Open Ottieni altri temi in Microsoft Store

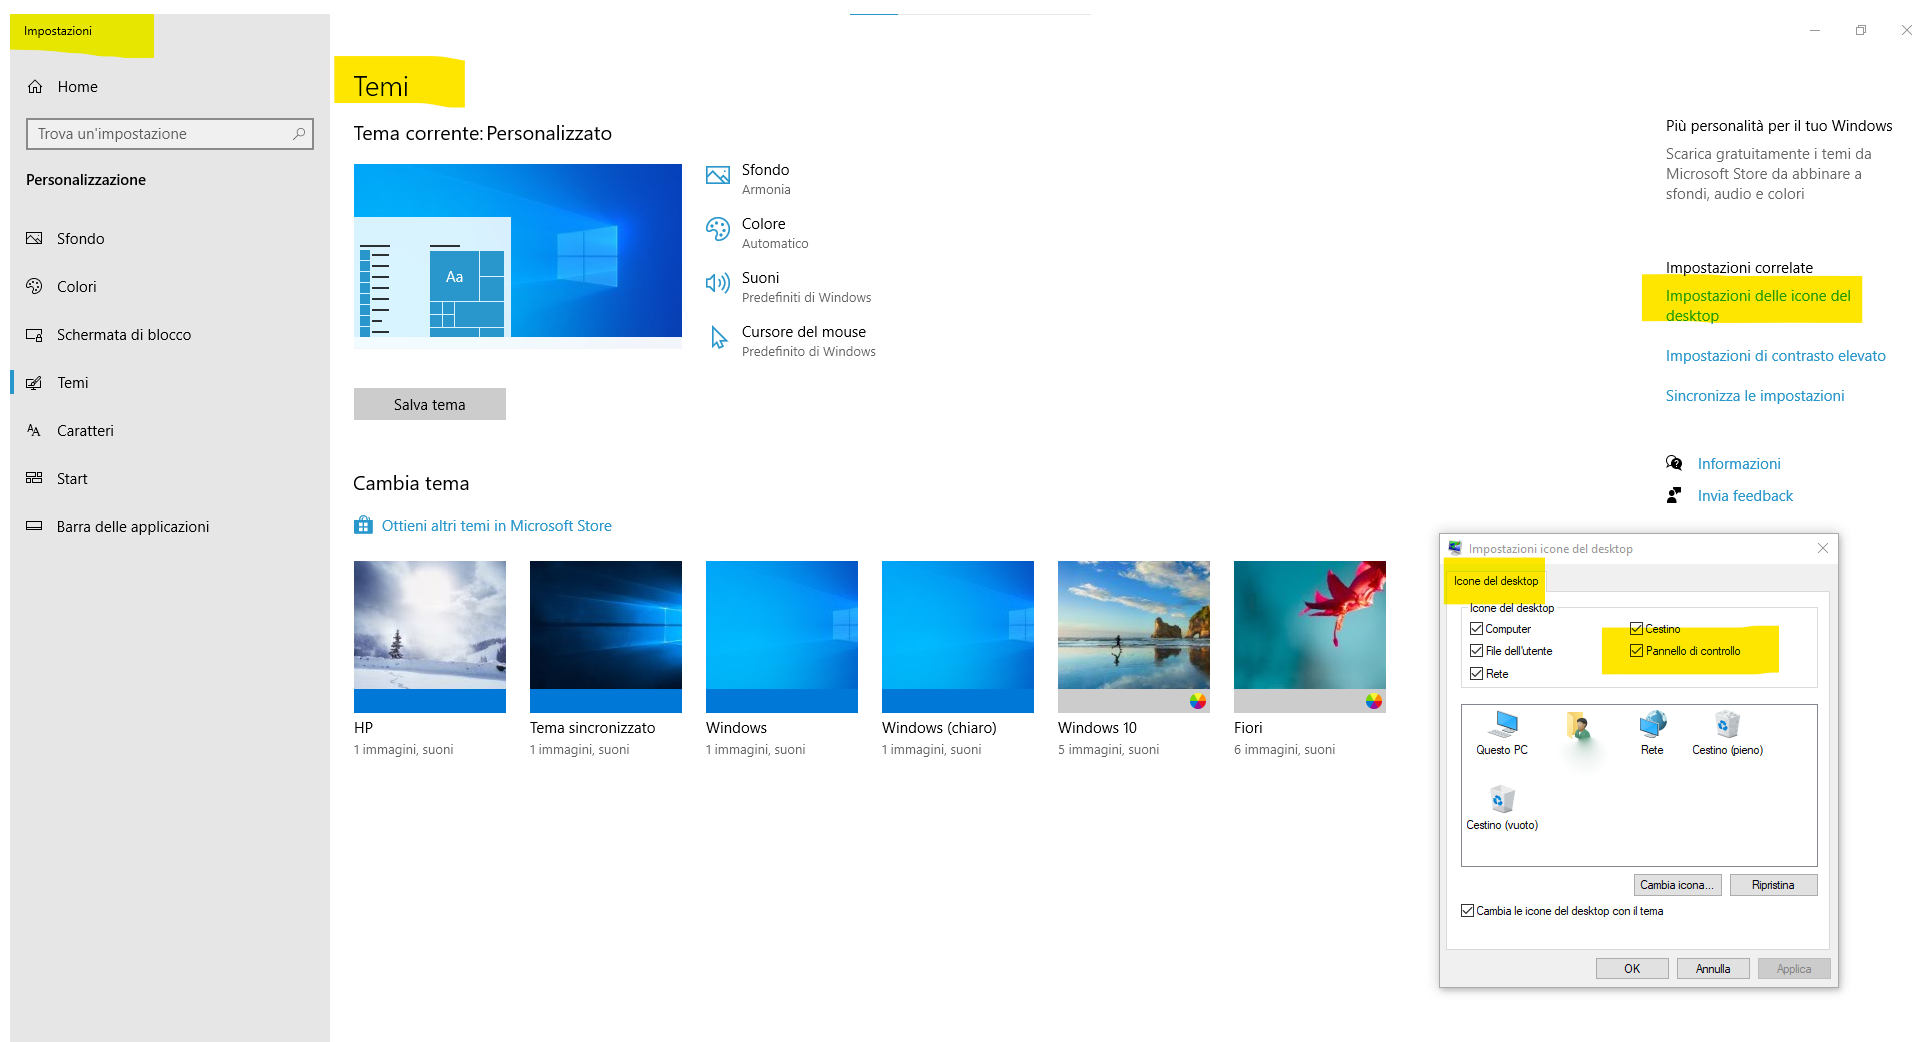(x=496, y=526)
